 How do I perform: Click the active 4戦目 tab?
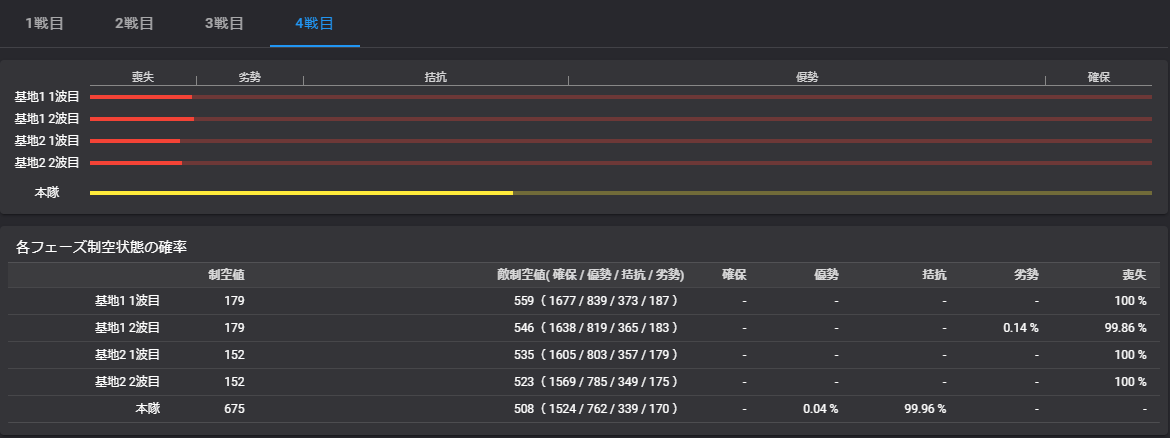click(314, 23)
